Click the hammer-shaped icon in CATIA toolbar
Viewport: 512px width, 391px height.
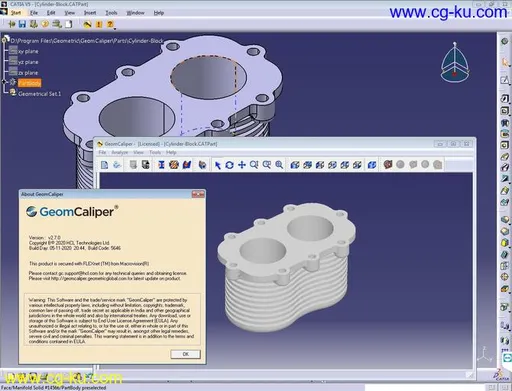87,24
